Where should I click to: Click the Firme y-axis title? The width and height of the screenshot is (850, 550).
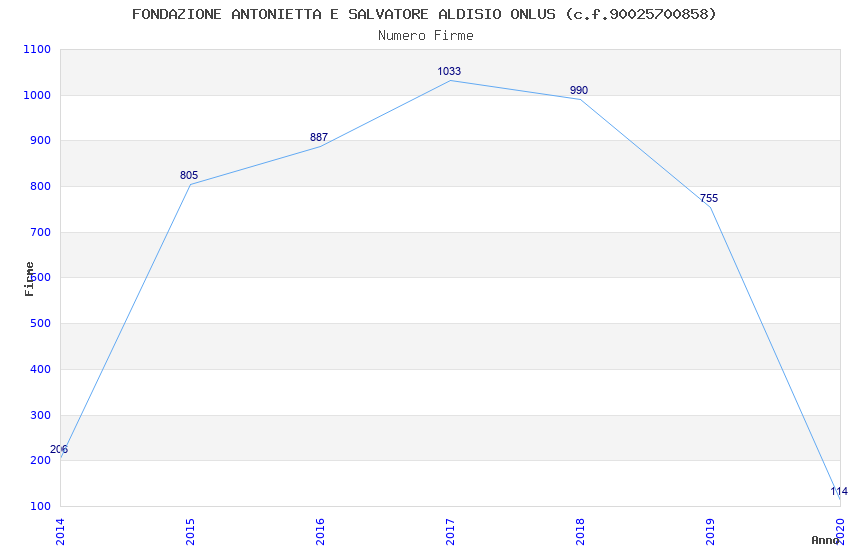click(29, 279)
